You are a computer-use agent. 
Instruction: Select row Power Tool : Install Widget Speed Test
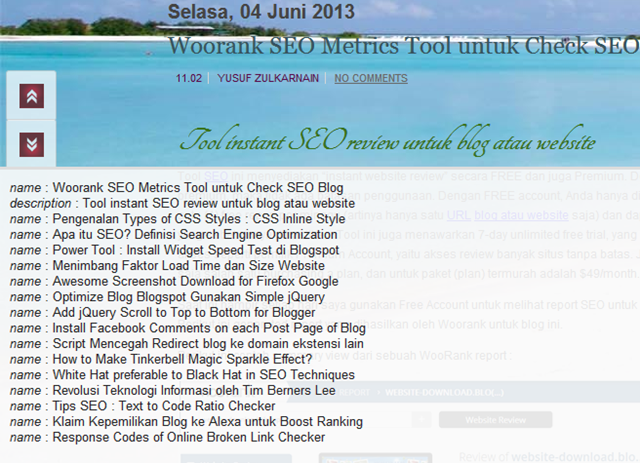[x=174, y=250]
